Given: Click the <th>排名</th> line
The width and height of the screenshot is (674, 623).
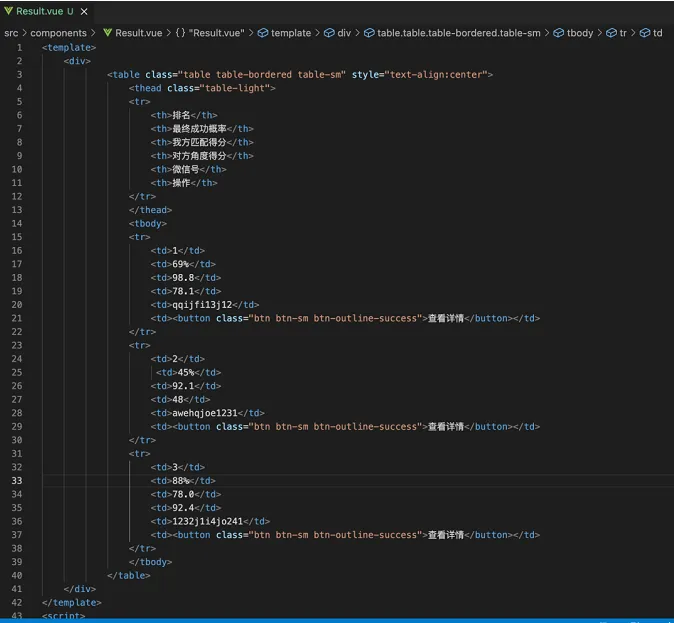Looking at the screenshot, I should [184, 115].
